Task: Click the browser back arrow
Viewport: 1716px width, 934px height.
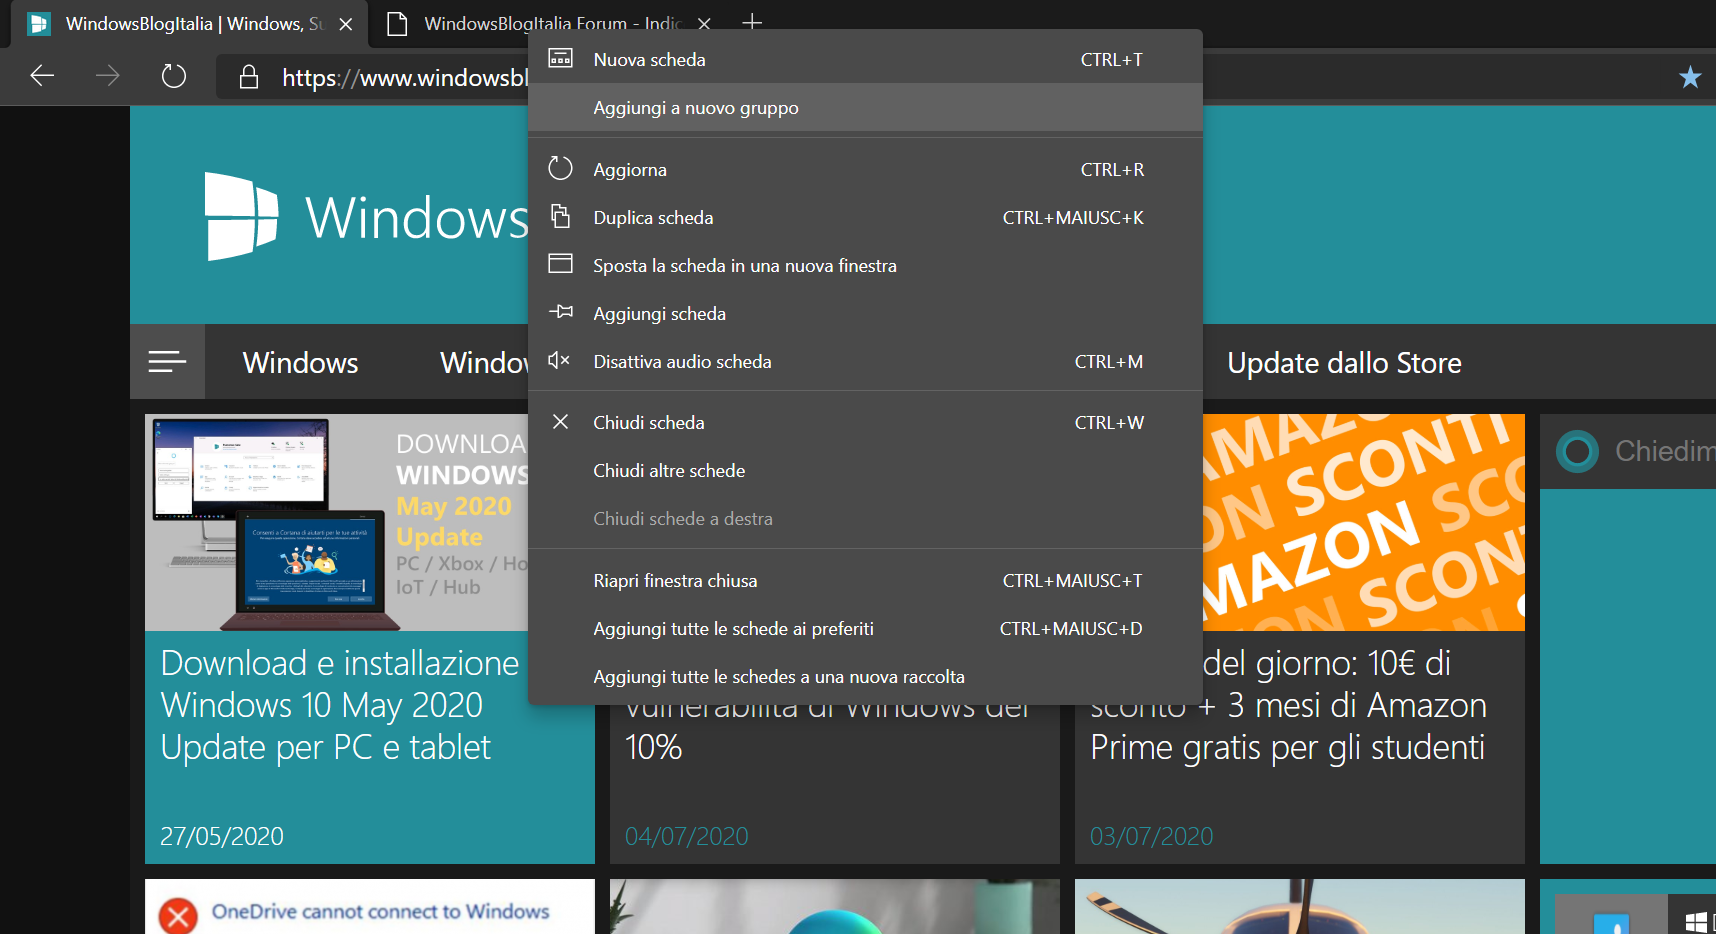Action: pos(42,75)
